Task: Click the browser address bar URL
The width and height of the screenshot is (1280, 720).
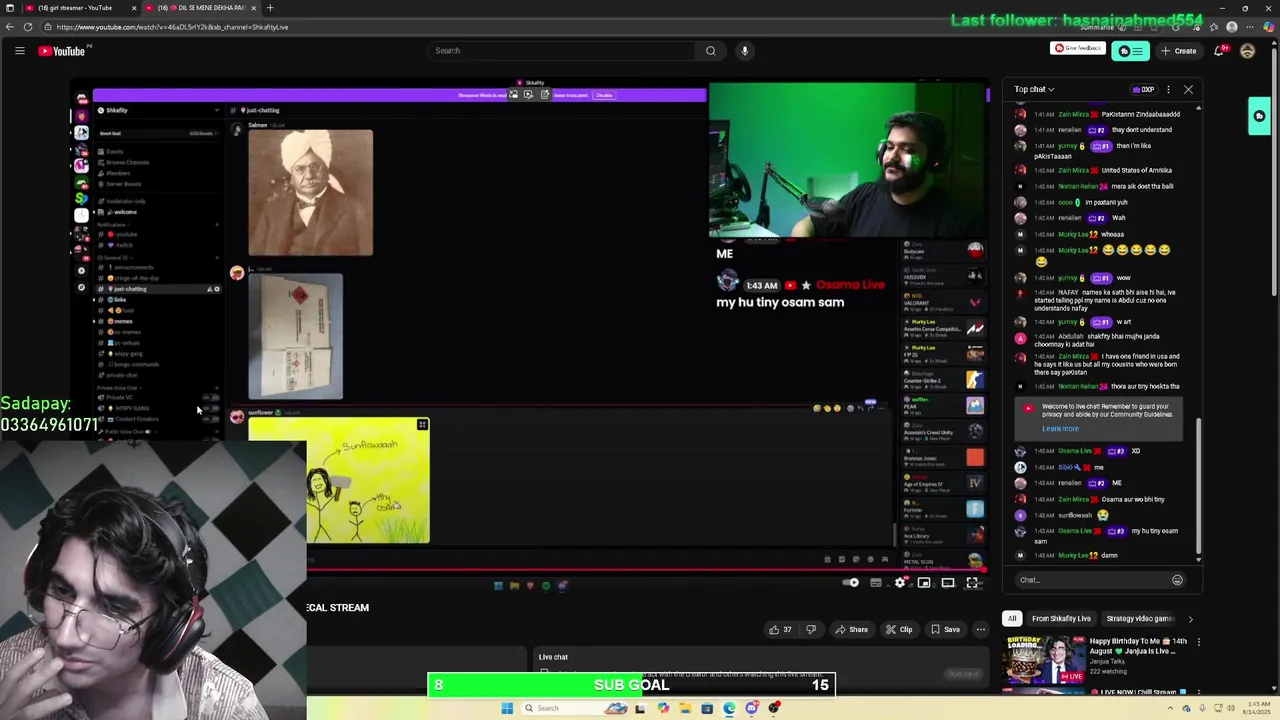Action: pos(172,27)
